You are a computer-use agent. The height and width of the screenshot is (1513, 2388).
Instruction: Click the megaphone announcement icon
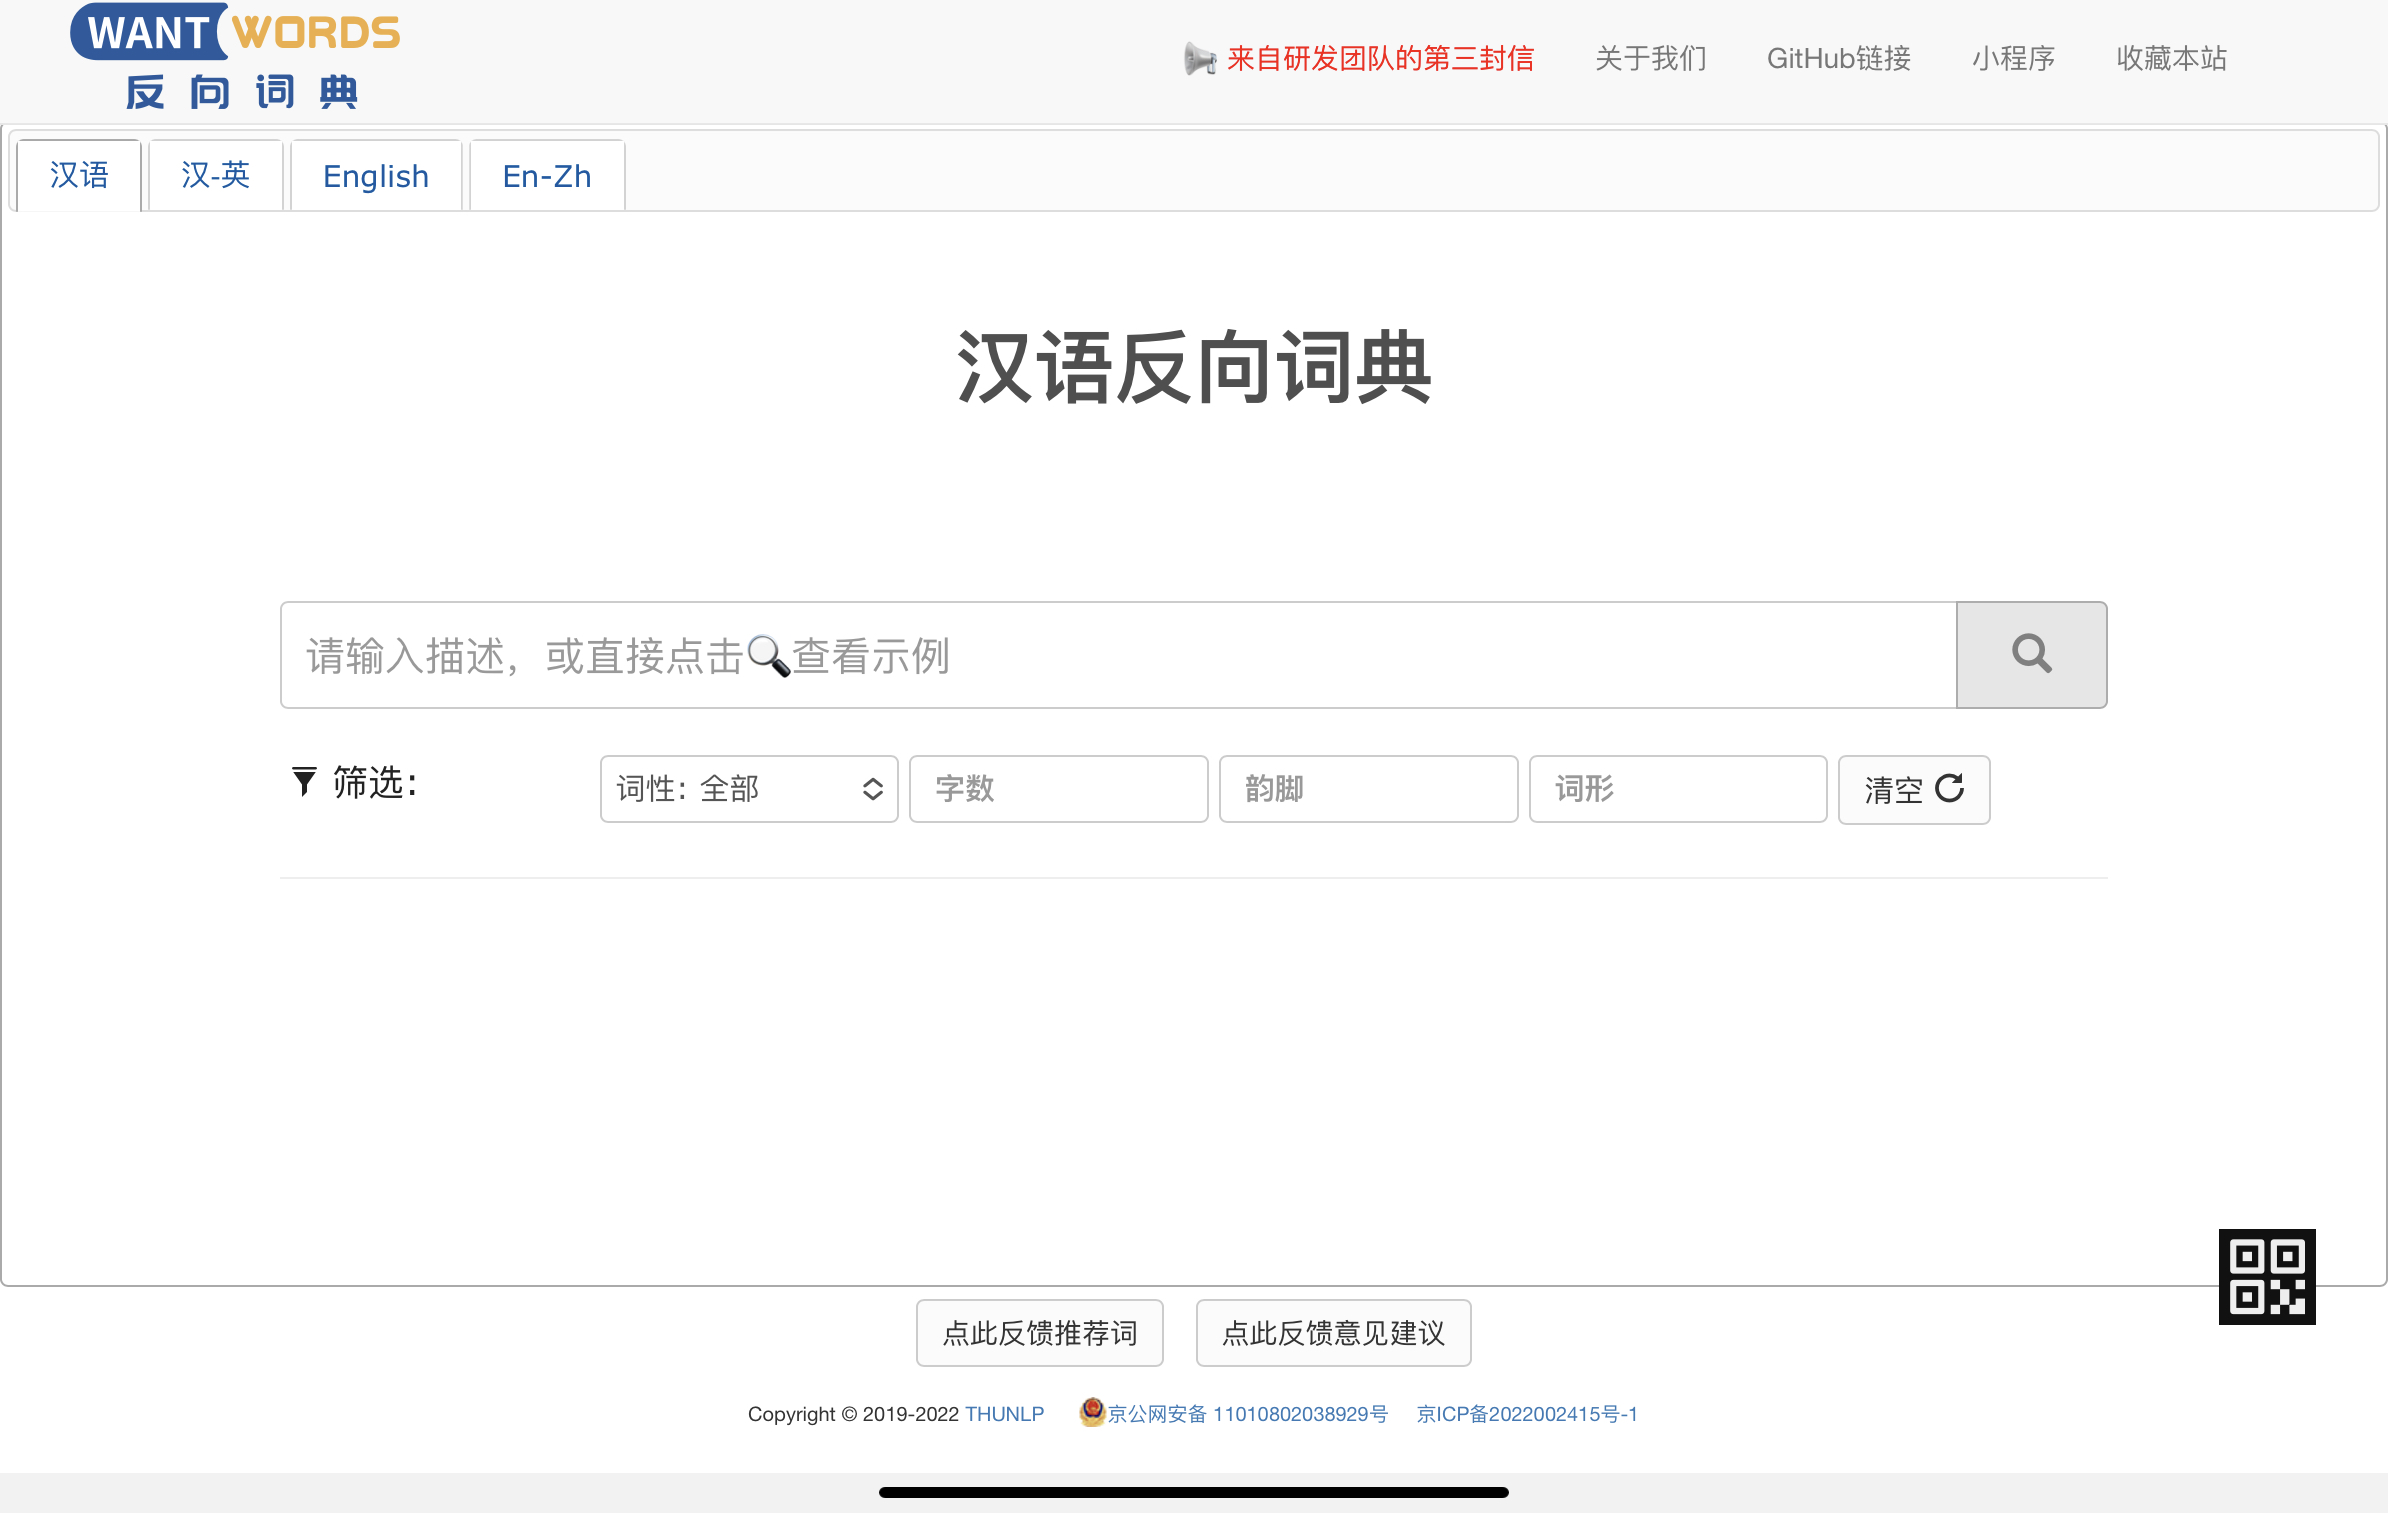tap(1199, 59)
